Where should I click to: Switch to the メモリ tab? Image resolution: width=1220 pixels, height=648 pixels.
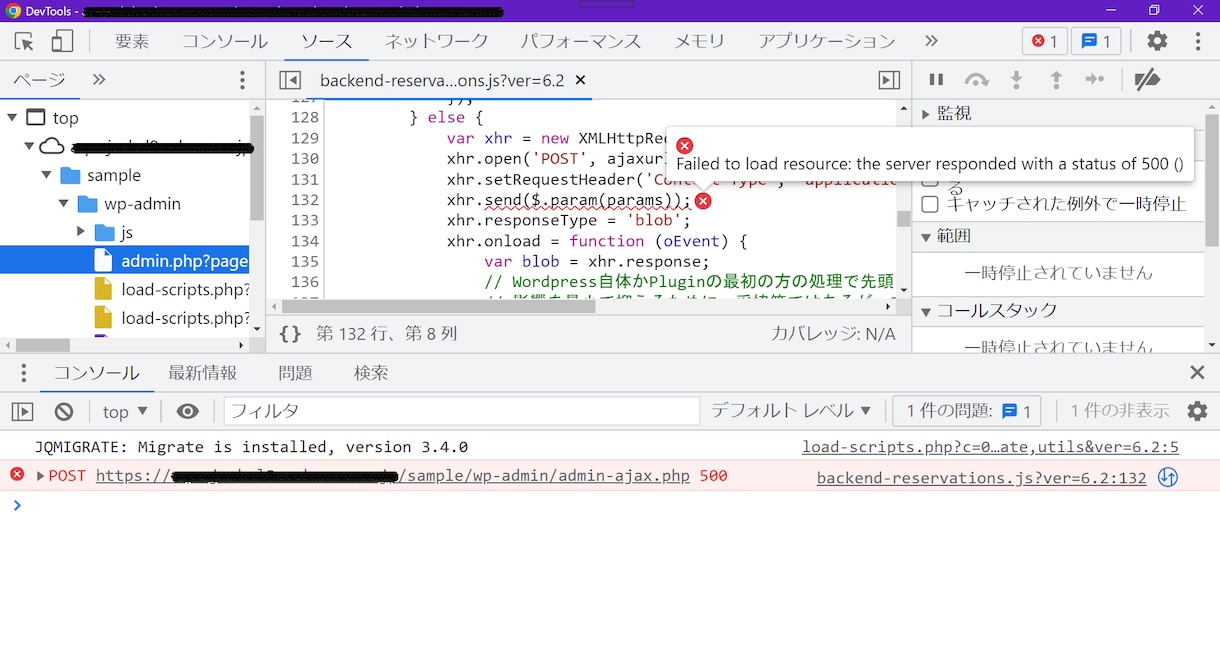coord(699,41)
